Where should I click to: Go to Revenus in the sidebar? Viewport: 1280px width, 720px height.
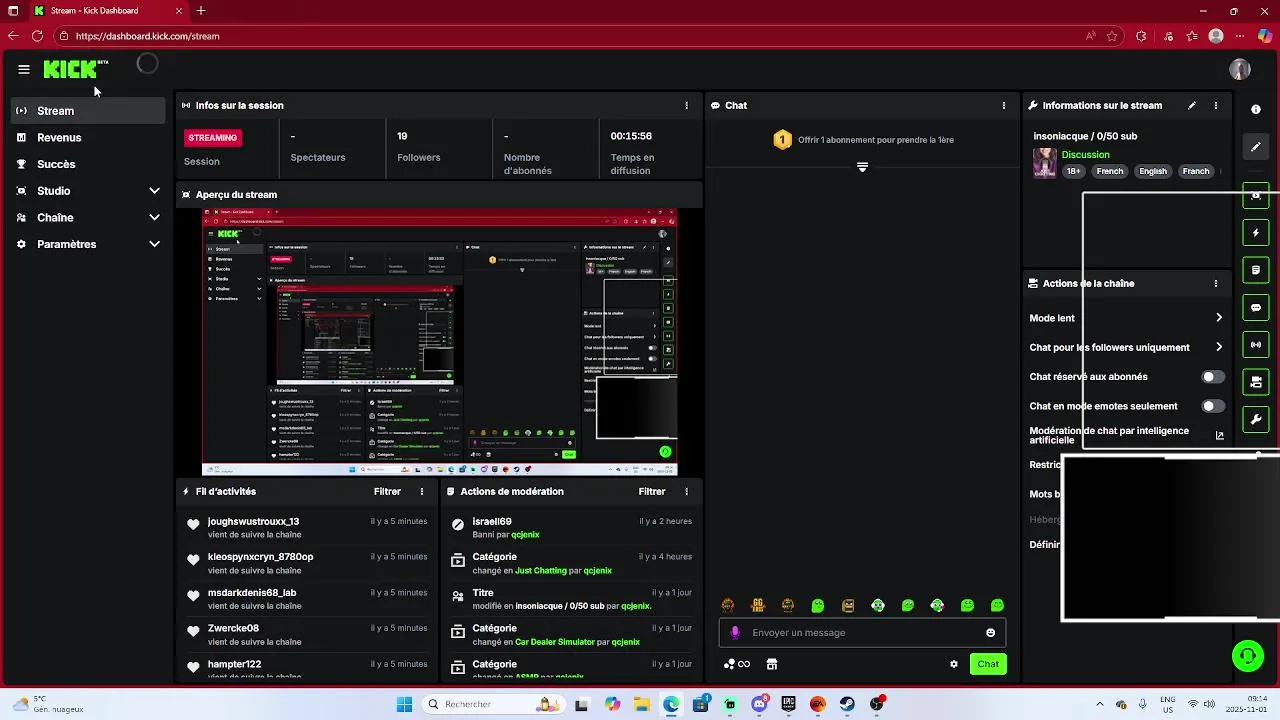(88, 138)
